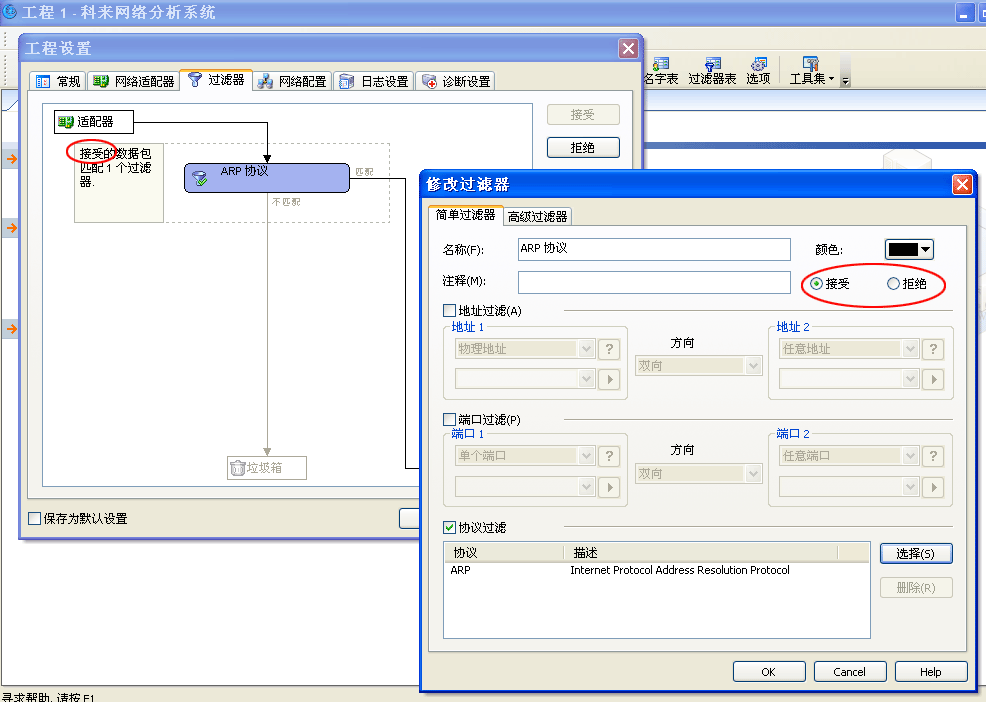The height and width of the screenshot is (702, 986).
Task: Switch to the 过滤器 tab
Action: [216, 80]
